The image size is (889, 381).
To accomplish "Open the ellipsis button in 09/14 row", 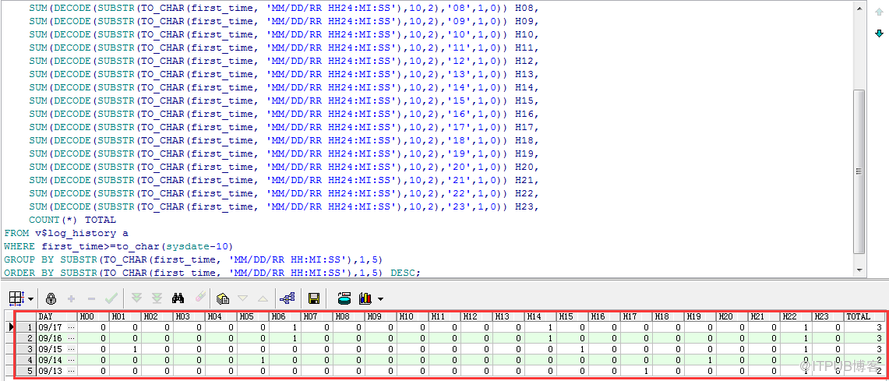I will click(71, 359).
